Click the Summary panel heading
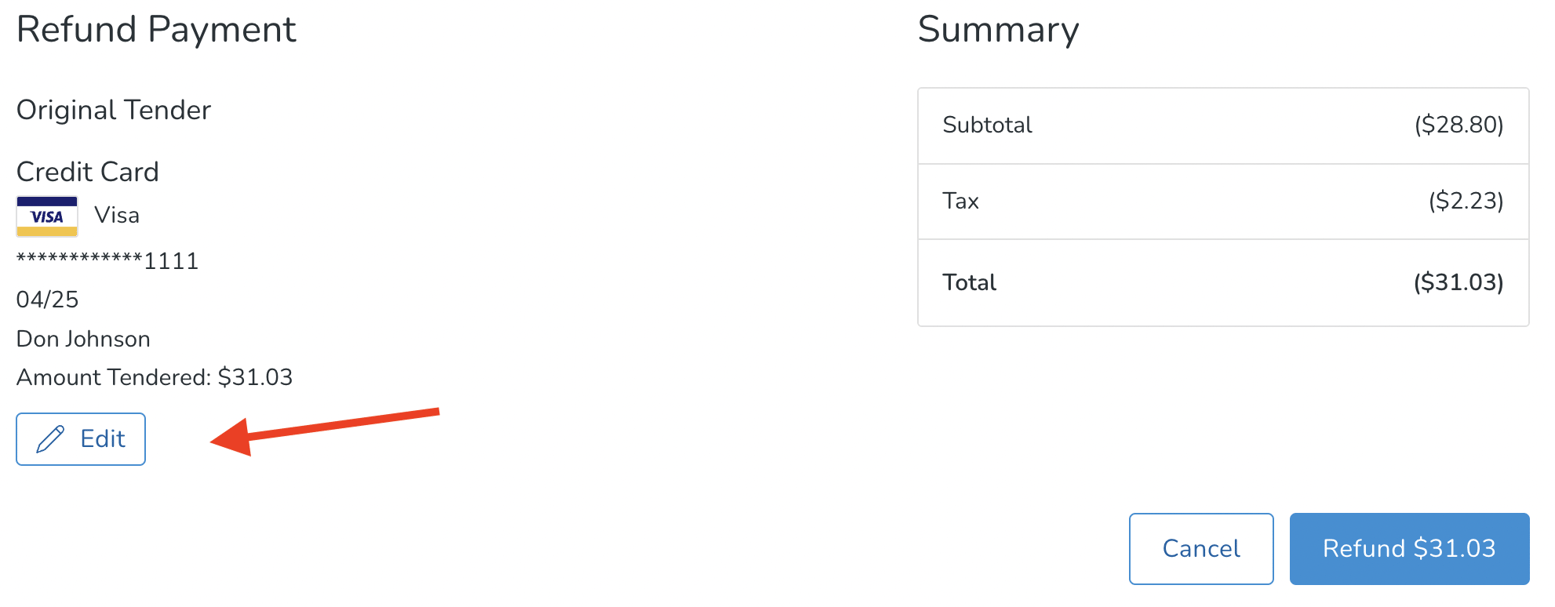The image size is (1555, 607). (x=998, y=30)
